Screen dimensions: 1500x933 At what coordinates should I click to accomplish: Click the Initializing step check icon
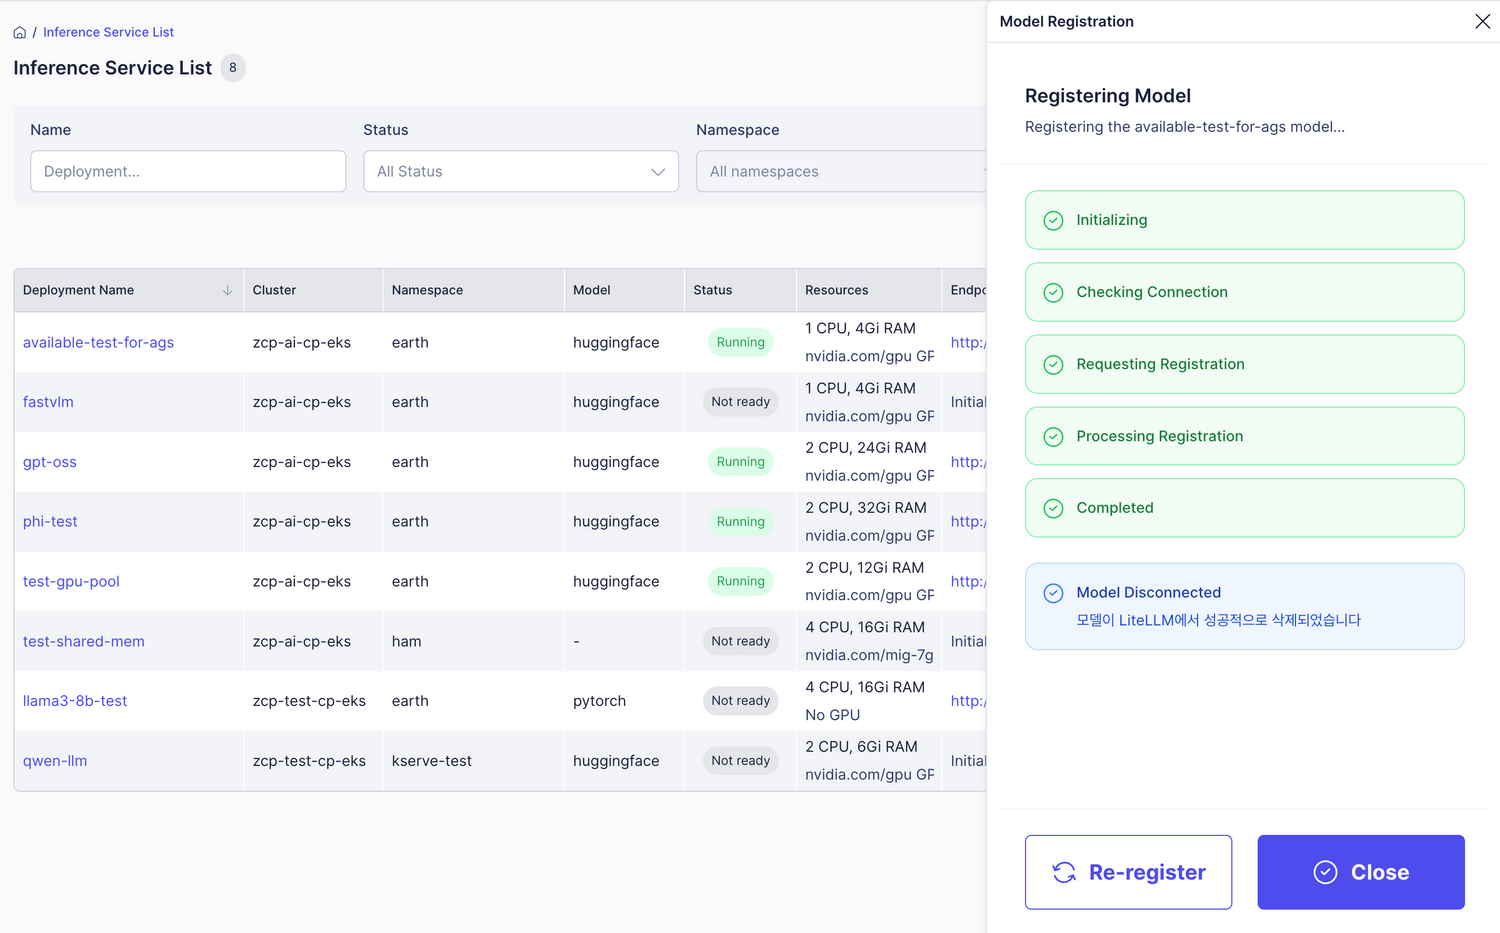[x=1053, y=220]
